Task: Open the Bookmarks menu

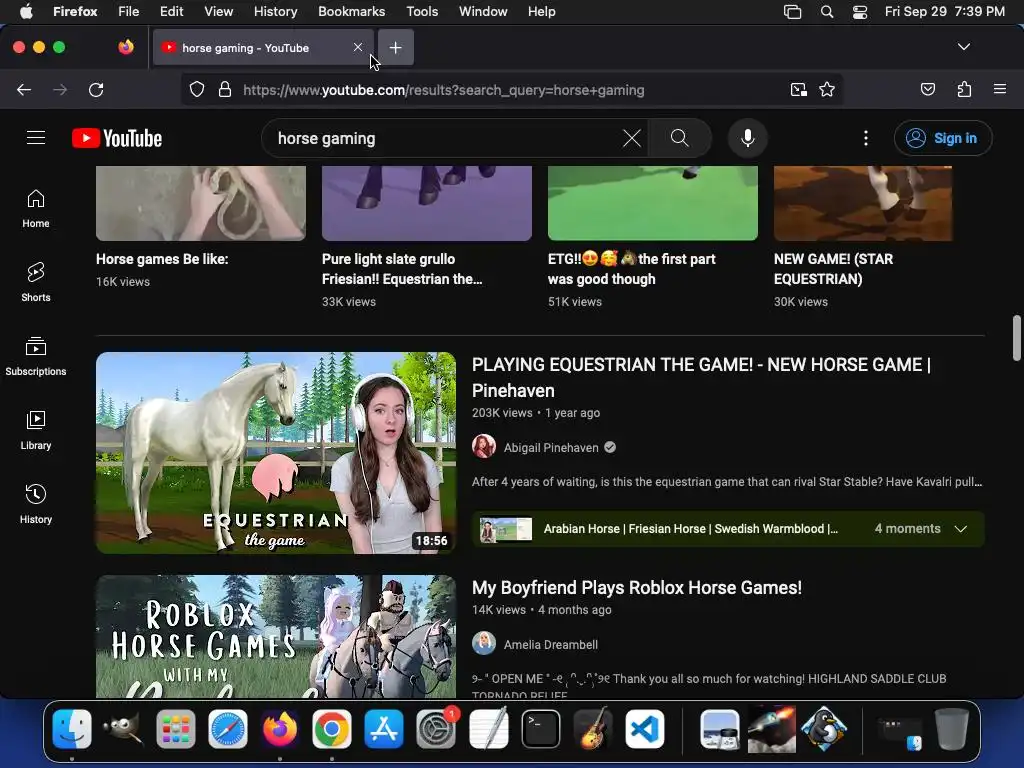Action: pyautogui.click(x=351, y=11)
